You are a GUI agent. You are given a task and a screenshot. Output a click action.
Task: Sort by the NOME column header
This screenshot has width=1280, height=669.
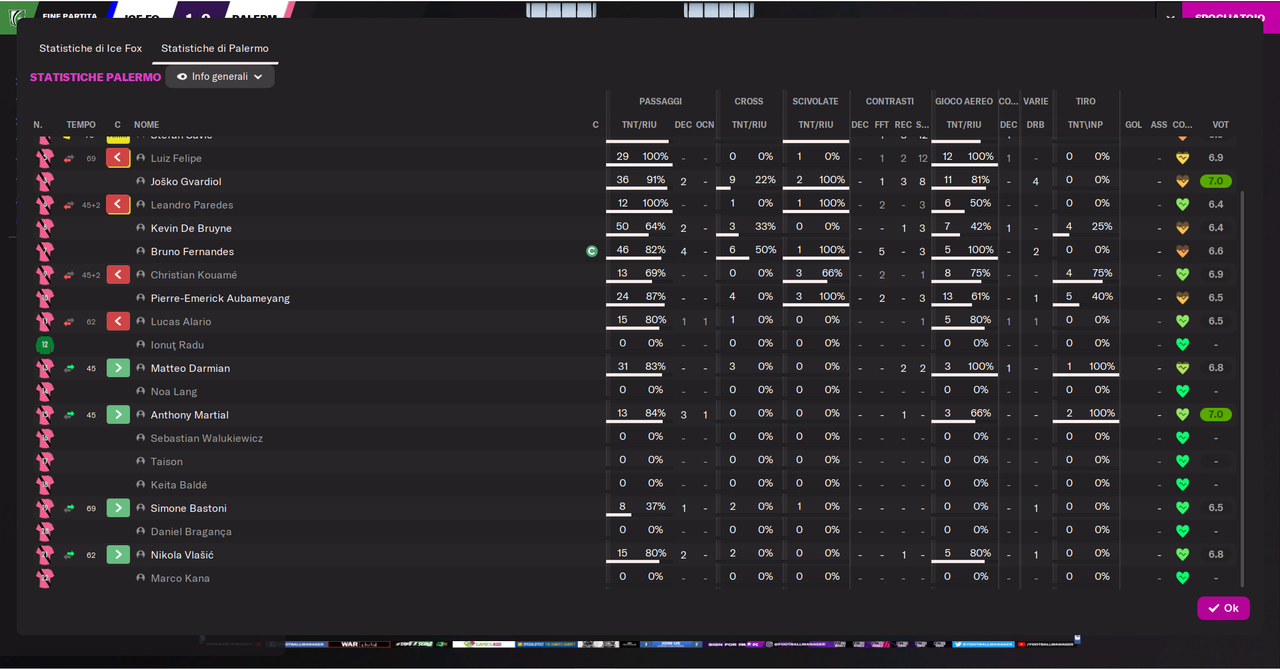[x=147, y=125]
